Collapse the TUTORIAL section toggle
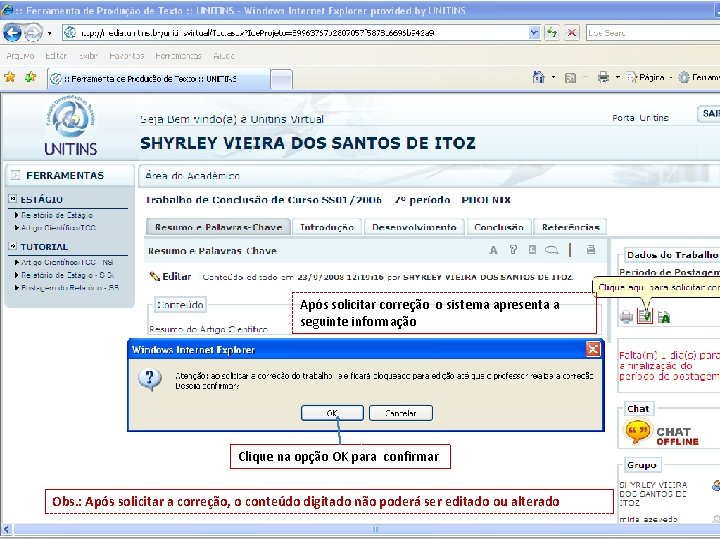The width and height of the screenshot is (720, 540). pos(13,246)
